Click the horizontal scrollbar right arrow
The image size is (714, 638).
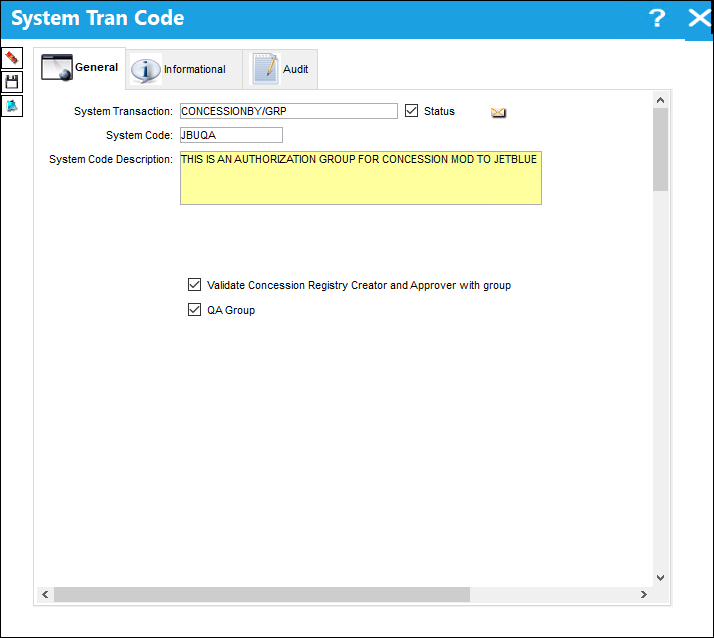(x=643, y=594)
